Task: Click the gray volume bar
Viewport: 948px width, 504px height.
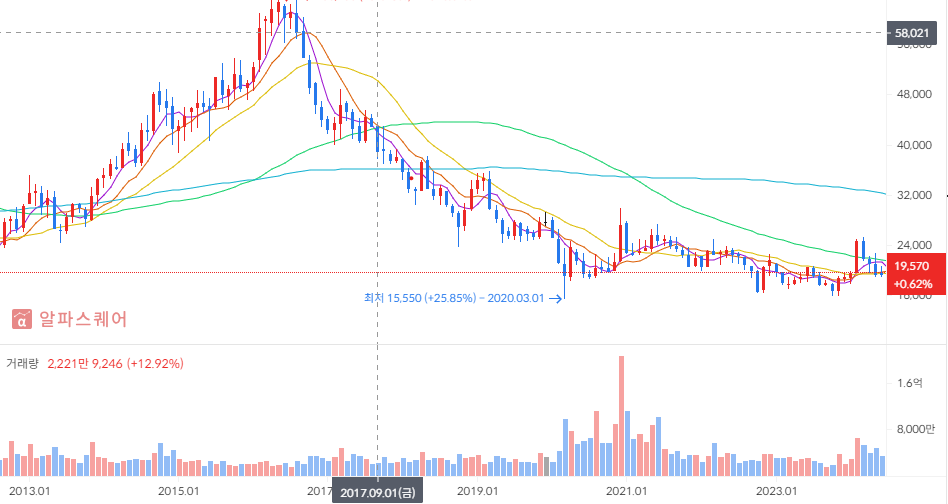Action: tap(547, 467)
